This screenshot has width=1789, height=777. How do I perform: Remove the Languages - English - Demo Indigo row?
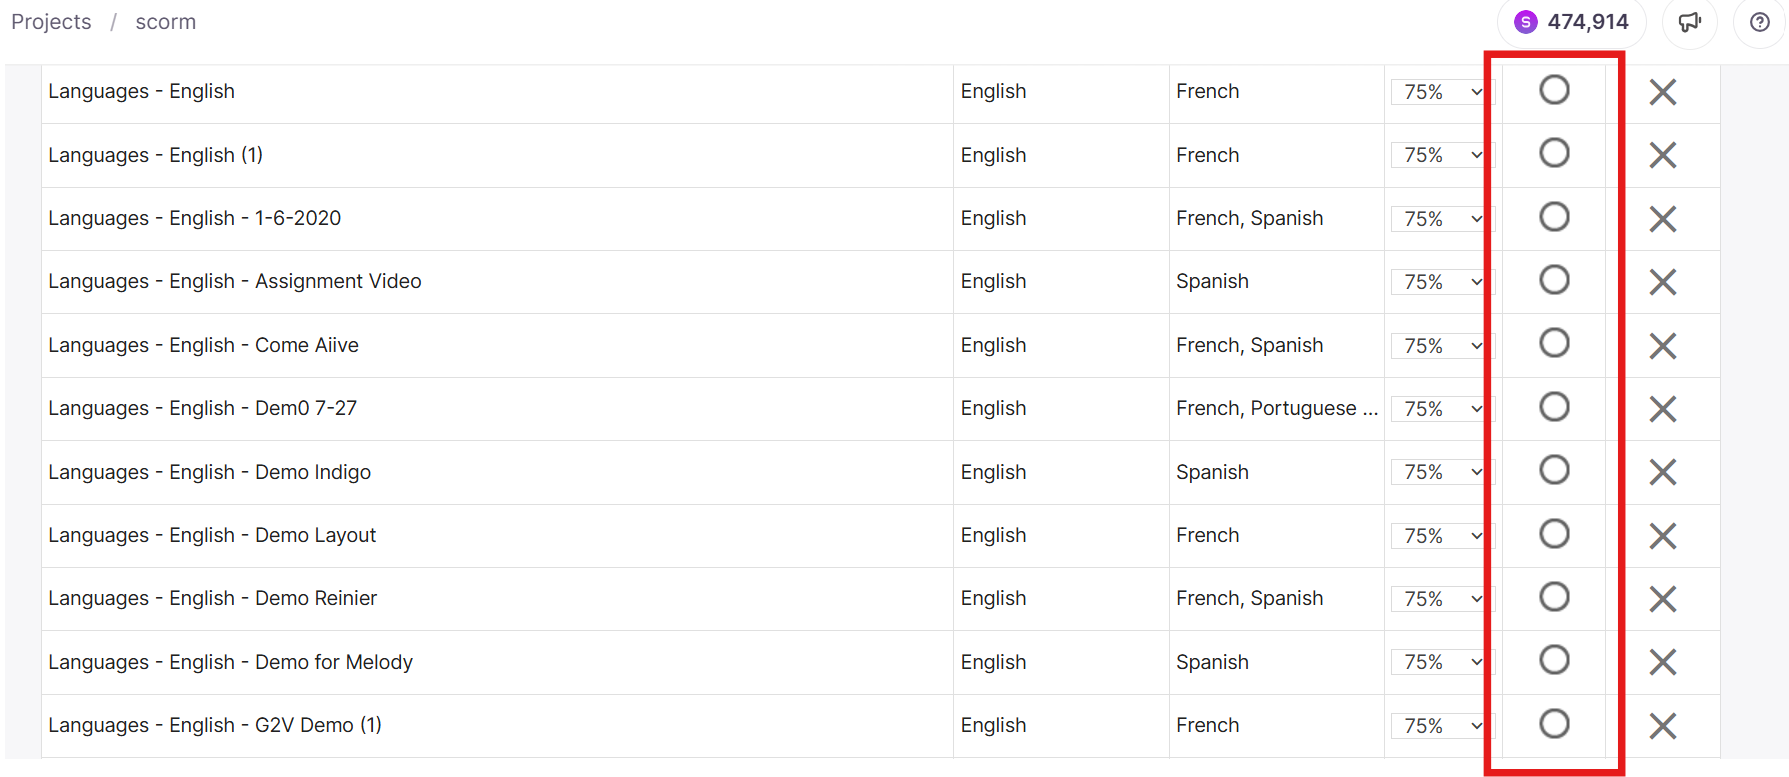click(x=1663, y=472)
